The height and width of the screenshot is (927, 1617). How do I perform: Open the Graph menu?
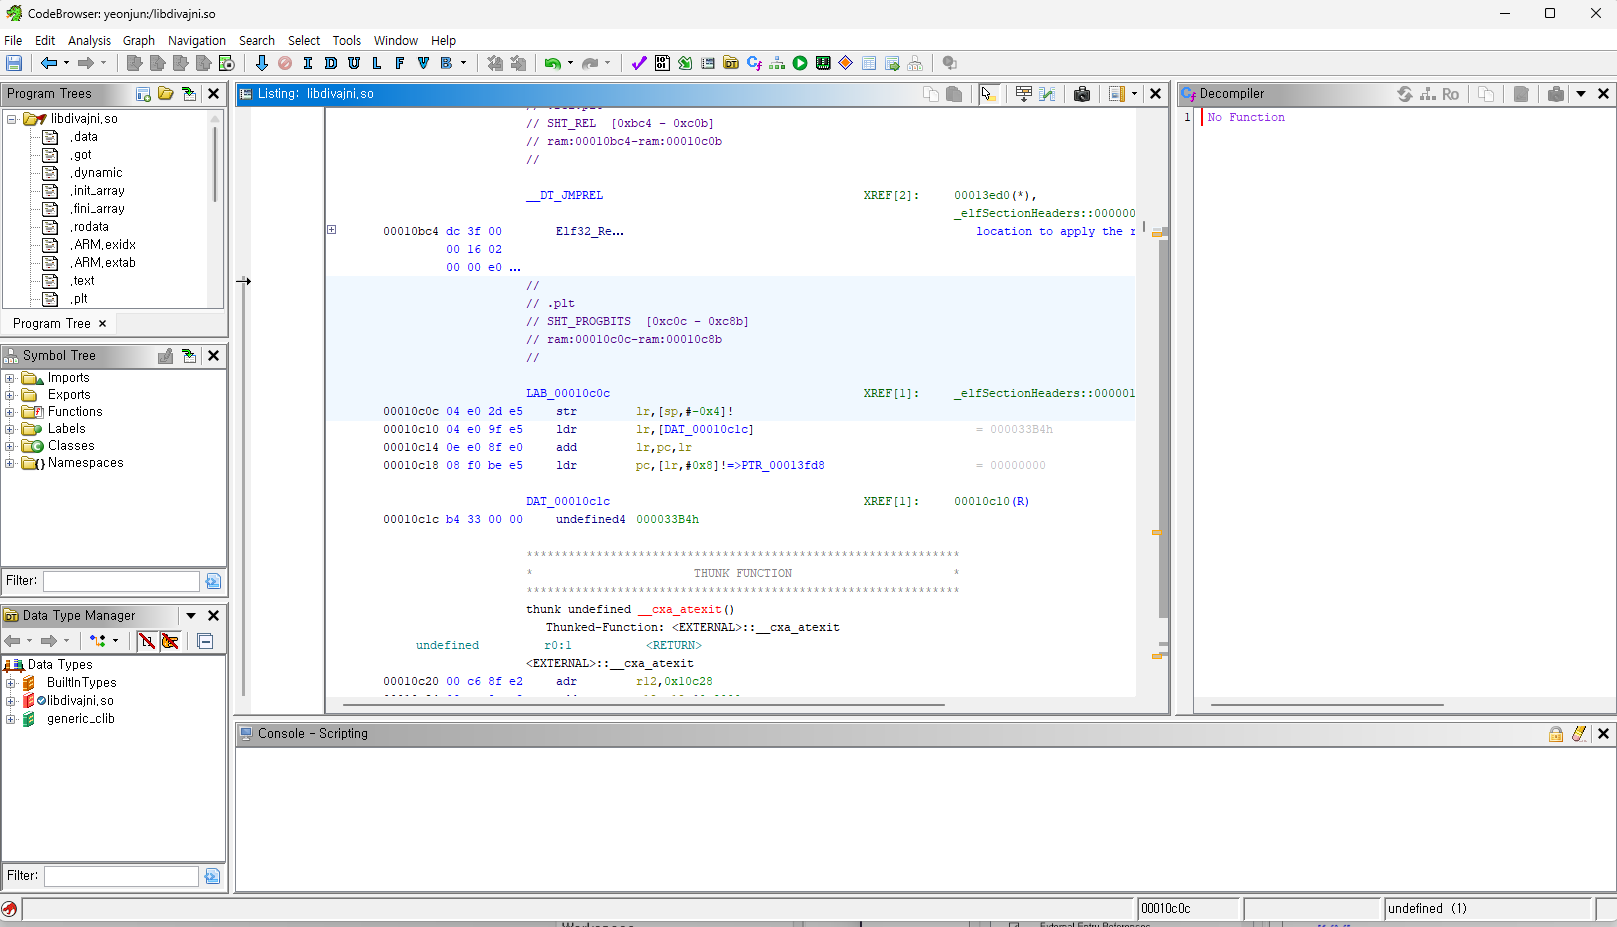tap(139, 40)
